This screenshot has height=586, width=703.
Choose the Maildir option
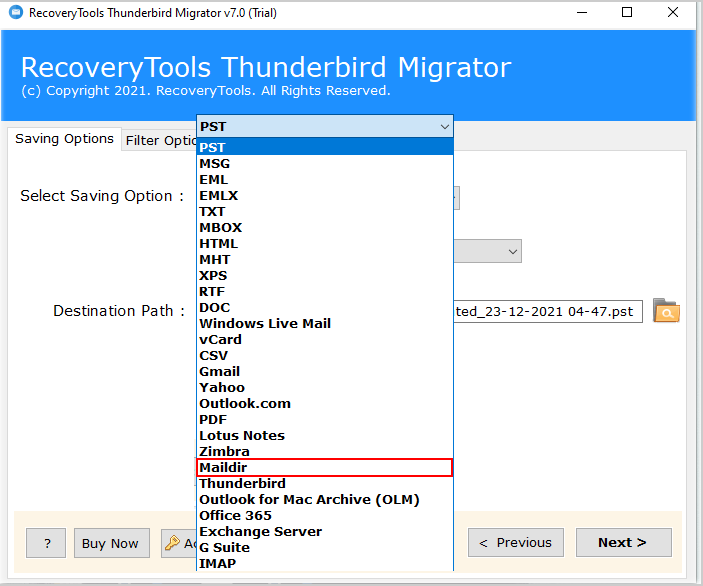[x=325, y=467]
